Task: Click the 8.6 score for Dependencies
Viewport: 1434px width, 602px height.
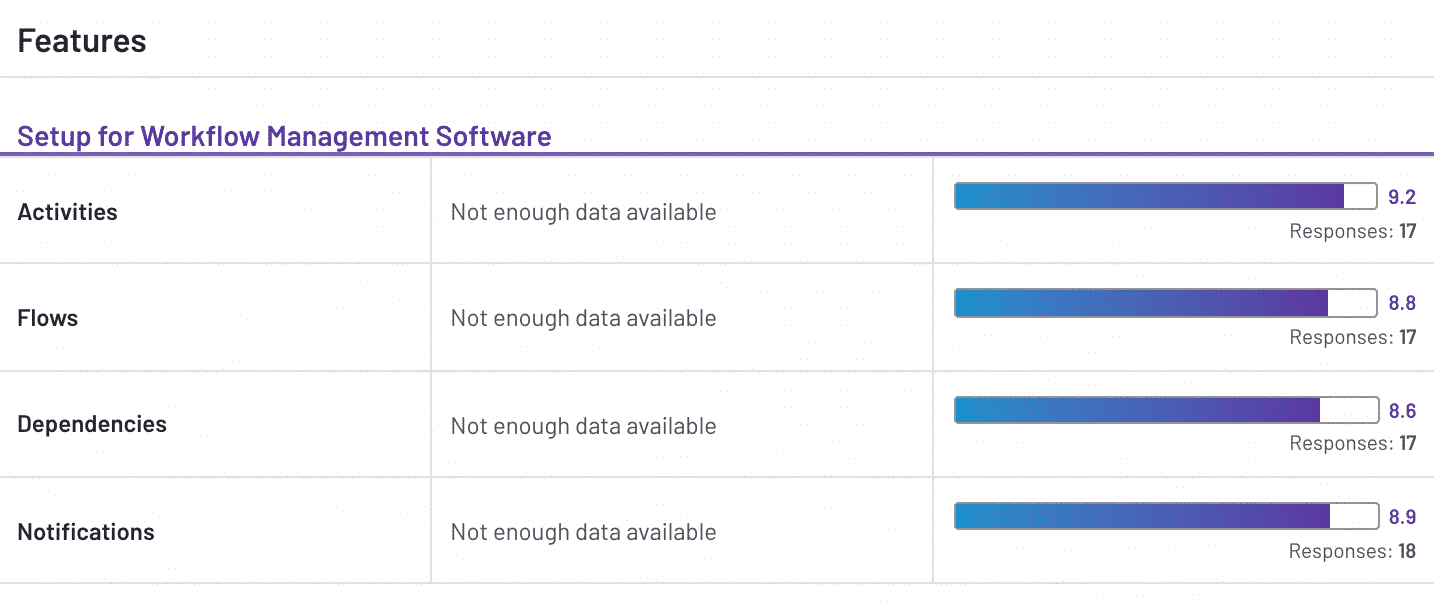Action: [x=1402, y=411]
